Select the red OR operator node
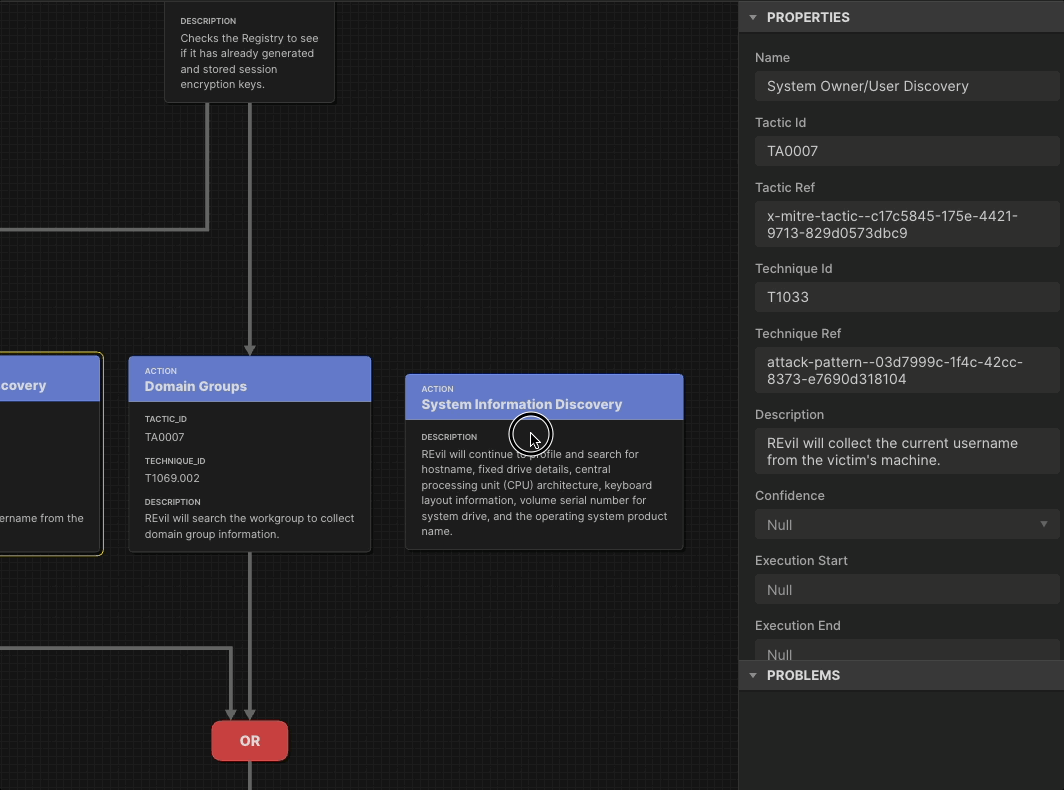The width and height of the screenshot is (1064, 790). [249, 740]
